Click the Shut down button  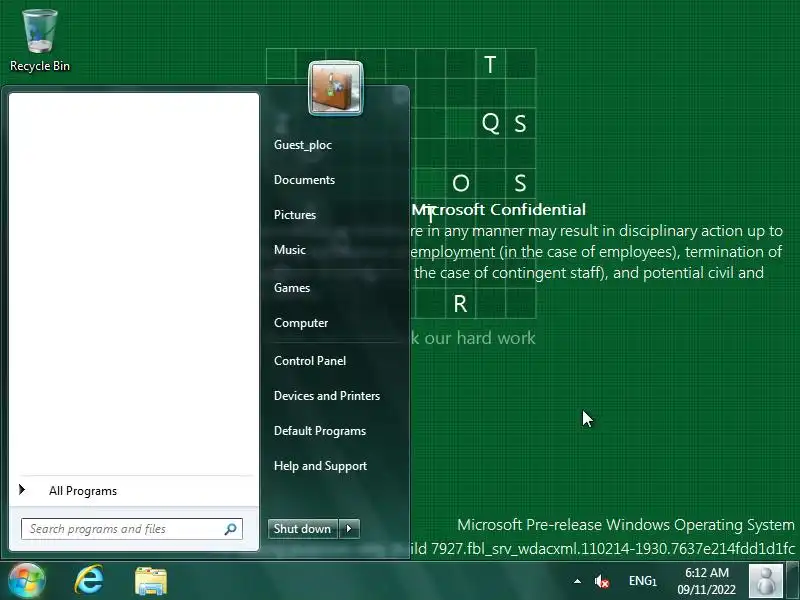pos(303,529)
